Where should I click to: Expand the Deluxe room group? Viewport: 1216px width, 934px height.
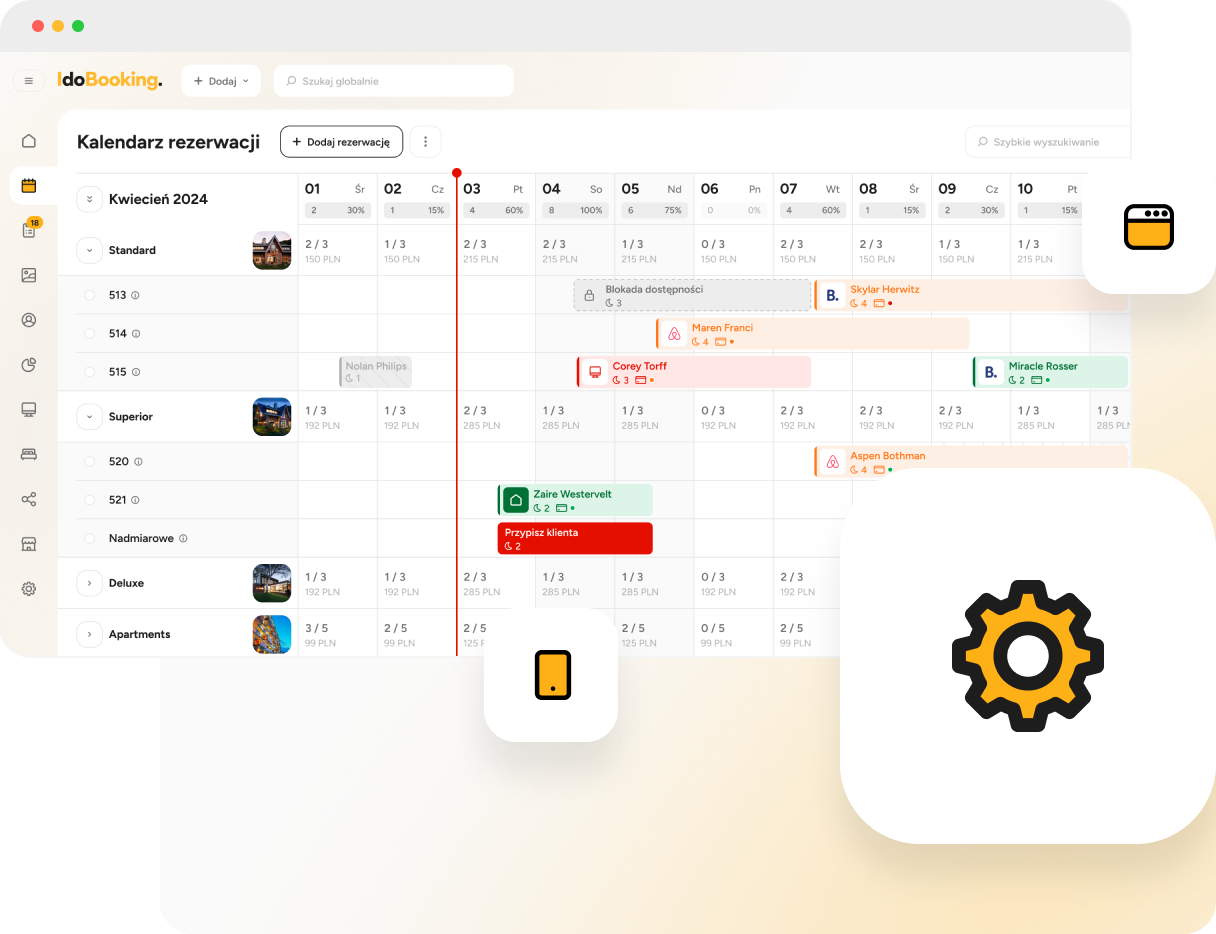point(89,583)
